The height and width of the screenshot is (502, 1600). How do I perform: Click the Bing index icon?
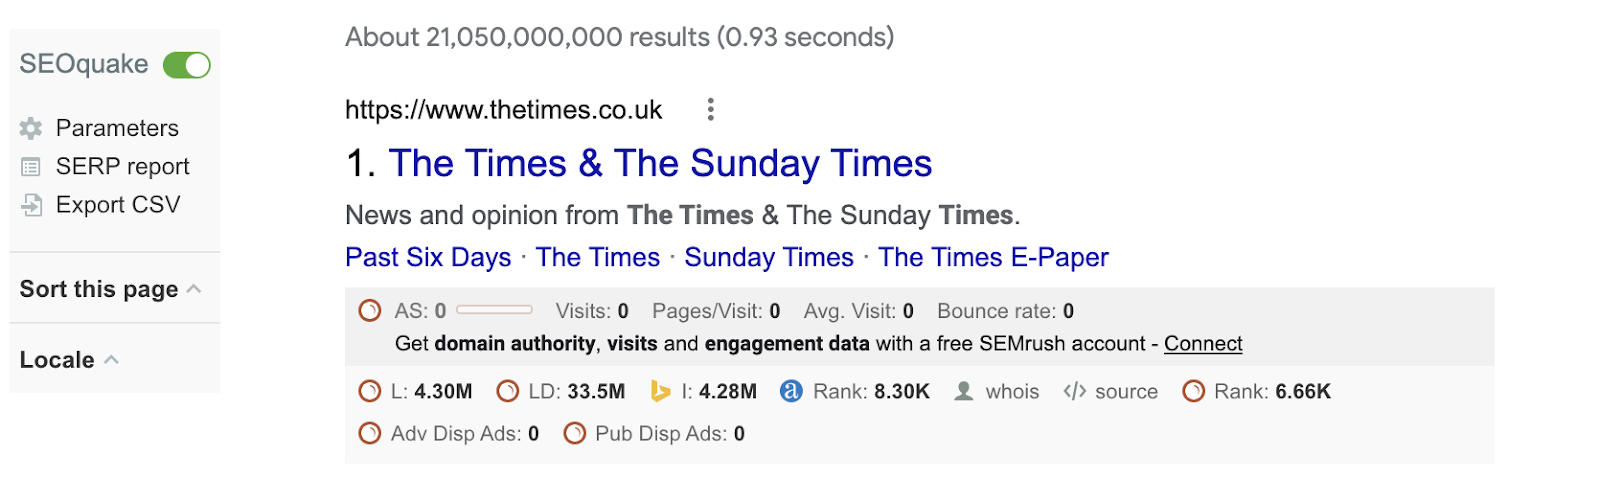pos(660,392)
